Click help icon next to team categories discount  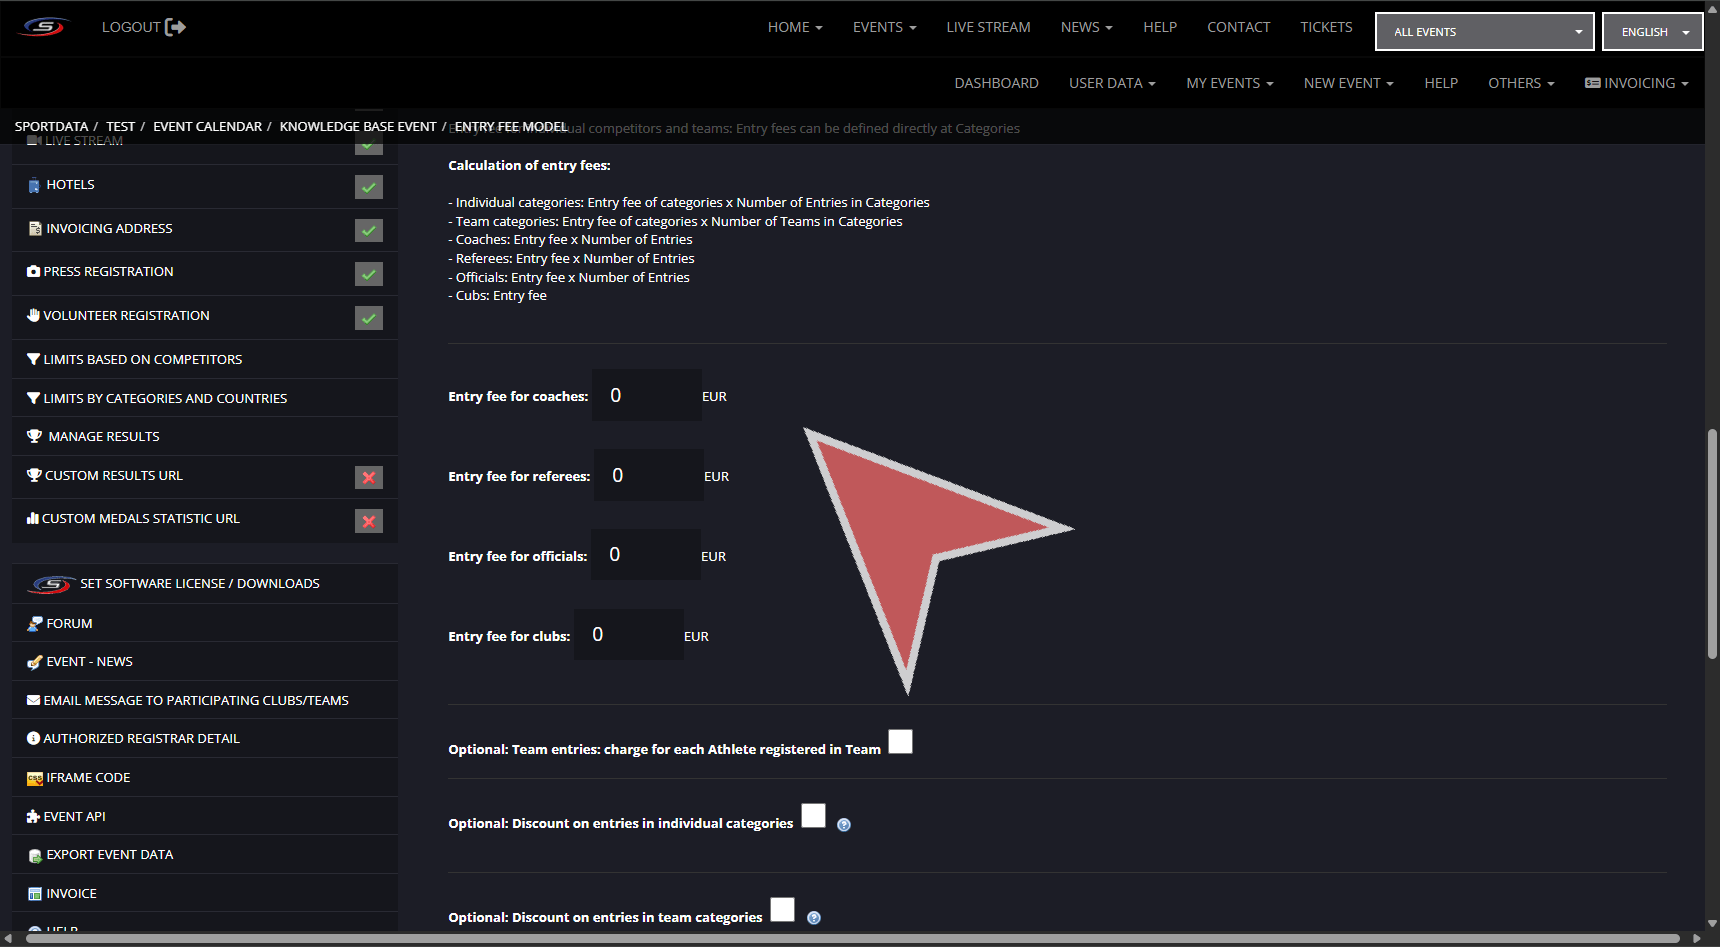(x=814, y=918)
